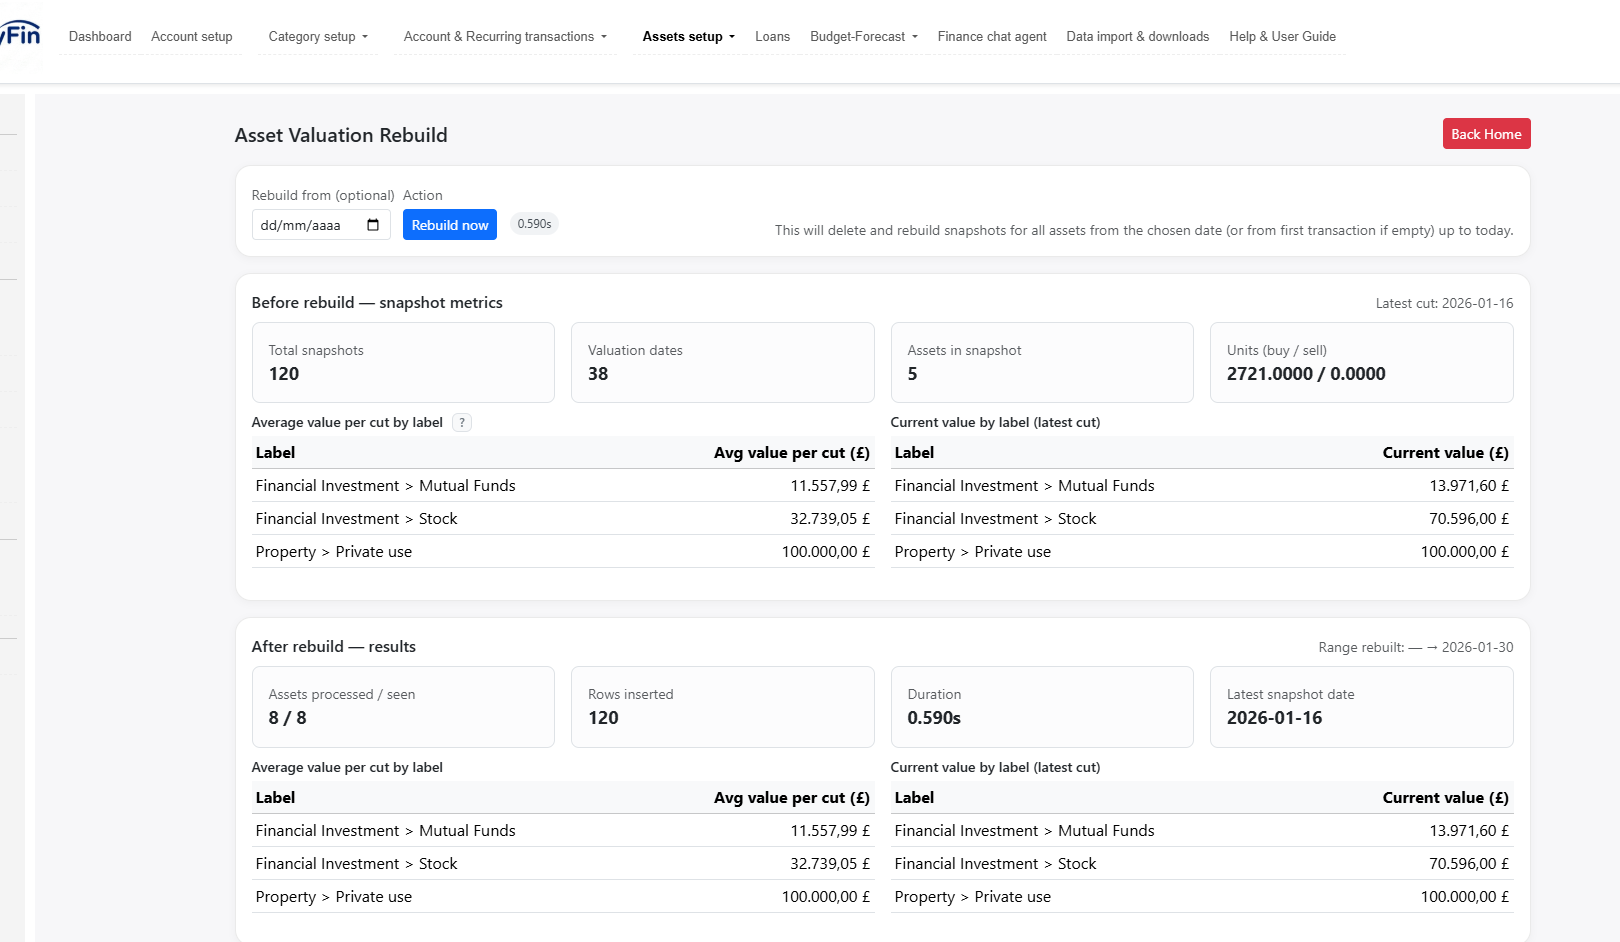Select Valuation dates value 38
This screenshot has width=1620, height=942.
[x=598, y=374]
